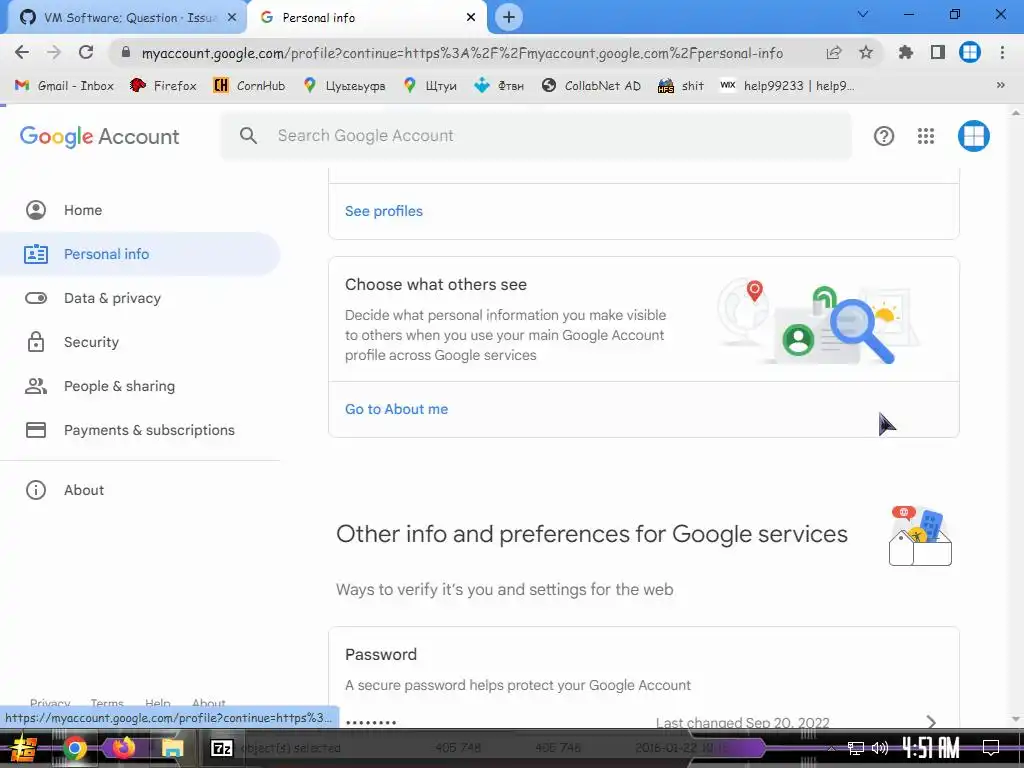Image resolution: width=1024 pixels, height=768 pixels.
Task: Click the network tray icon
Action: [x=856, y=748]
